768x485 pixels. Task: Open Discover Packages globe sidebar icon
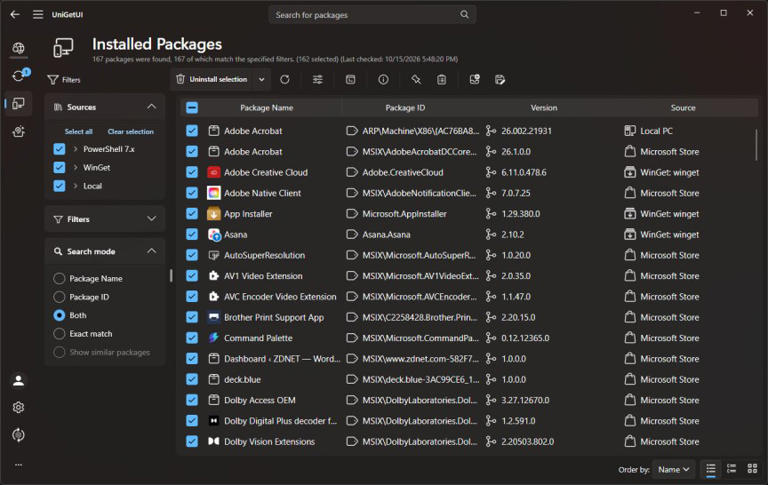19,48
